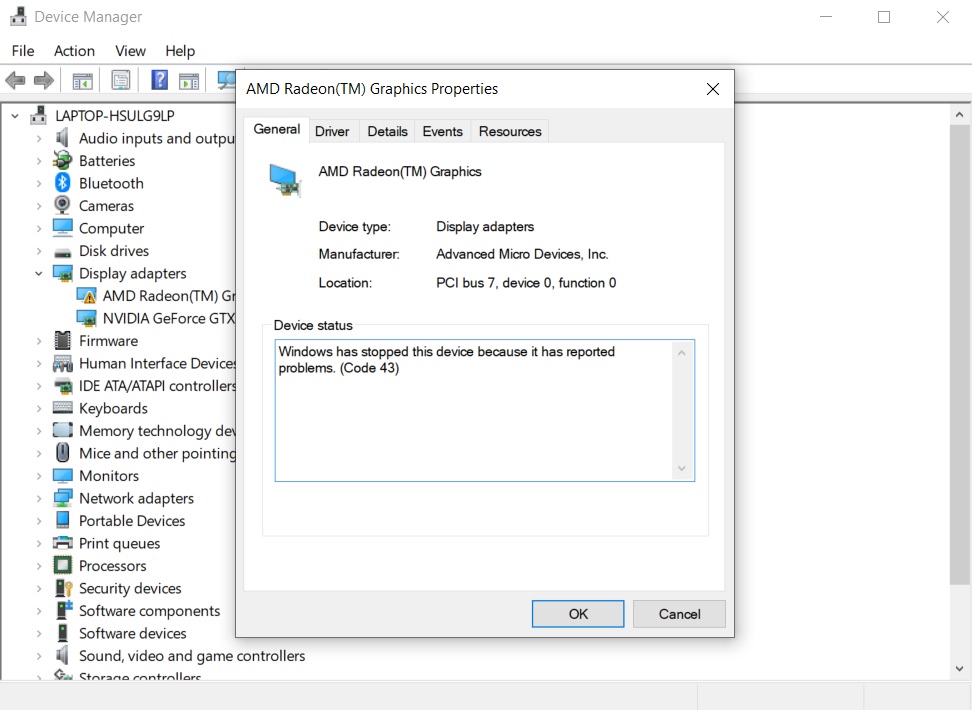Expand the Computer category
972x710 pixels.
[x=38, y=228]
